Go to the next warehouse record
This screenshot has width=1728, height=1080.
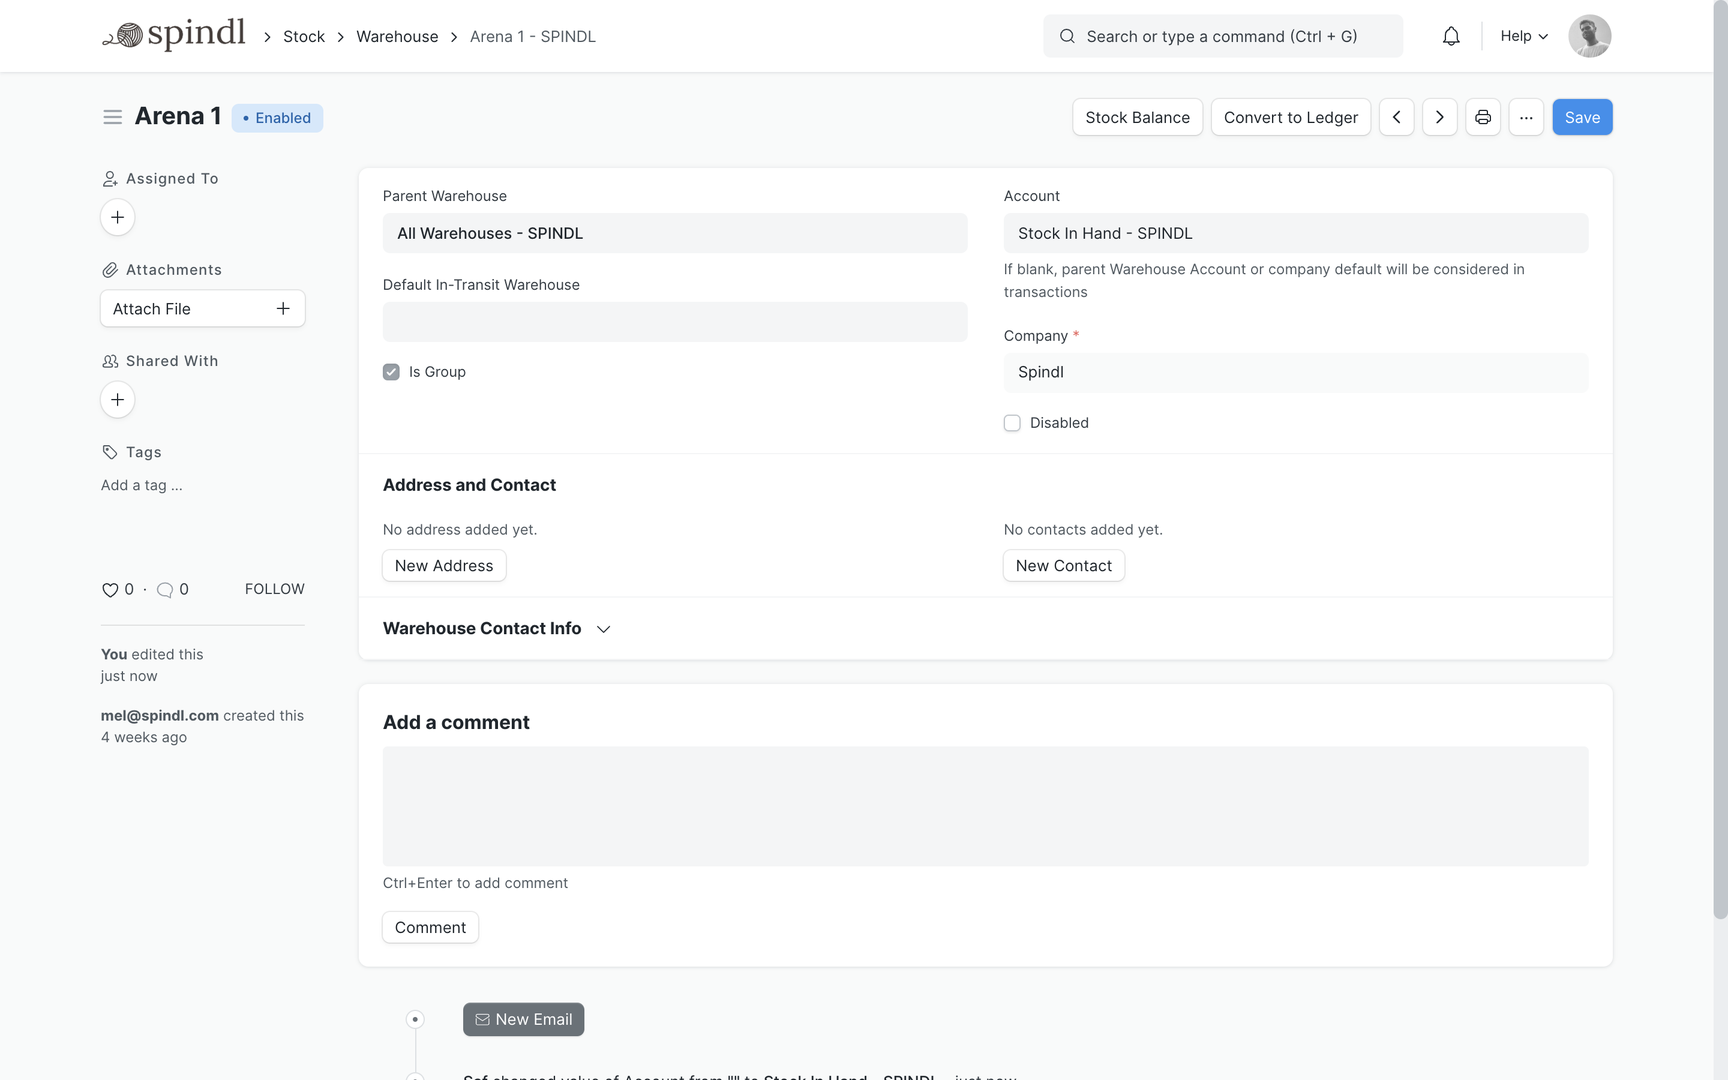pyautogui.click(x=1439, y=117)
